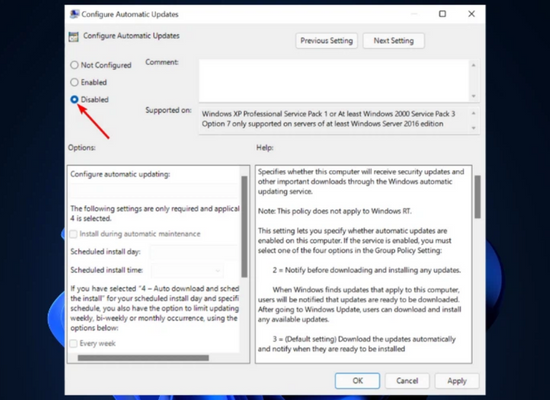Open the Scheduled install time dropdown

[x=187, y=270]
